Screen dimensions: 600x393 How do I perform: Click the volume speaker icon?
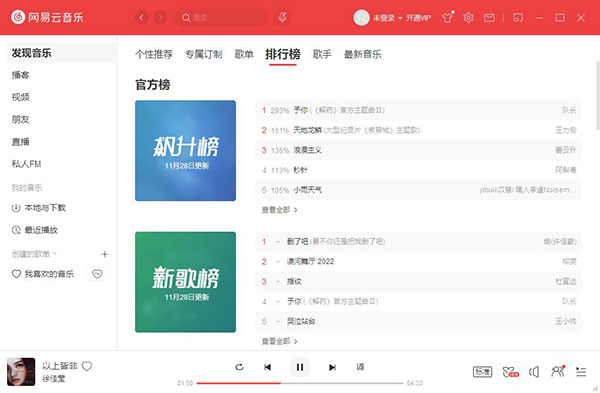[534, 372]
